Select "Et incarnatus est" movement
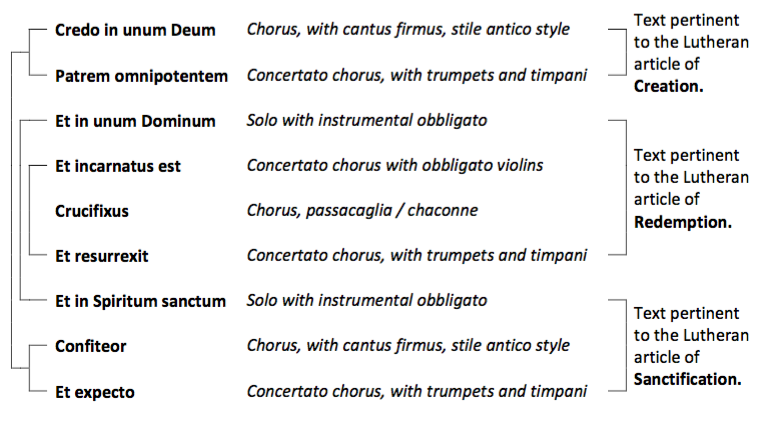 pyautogui.click(x=118, y=166)
